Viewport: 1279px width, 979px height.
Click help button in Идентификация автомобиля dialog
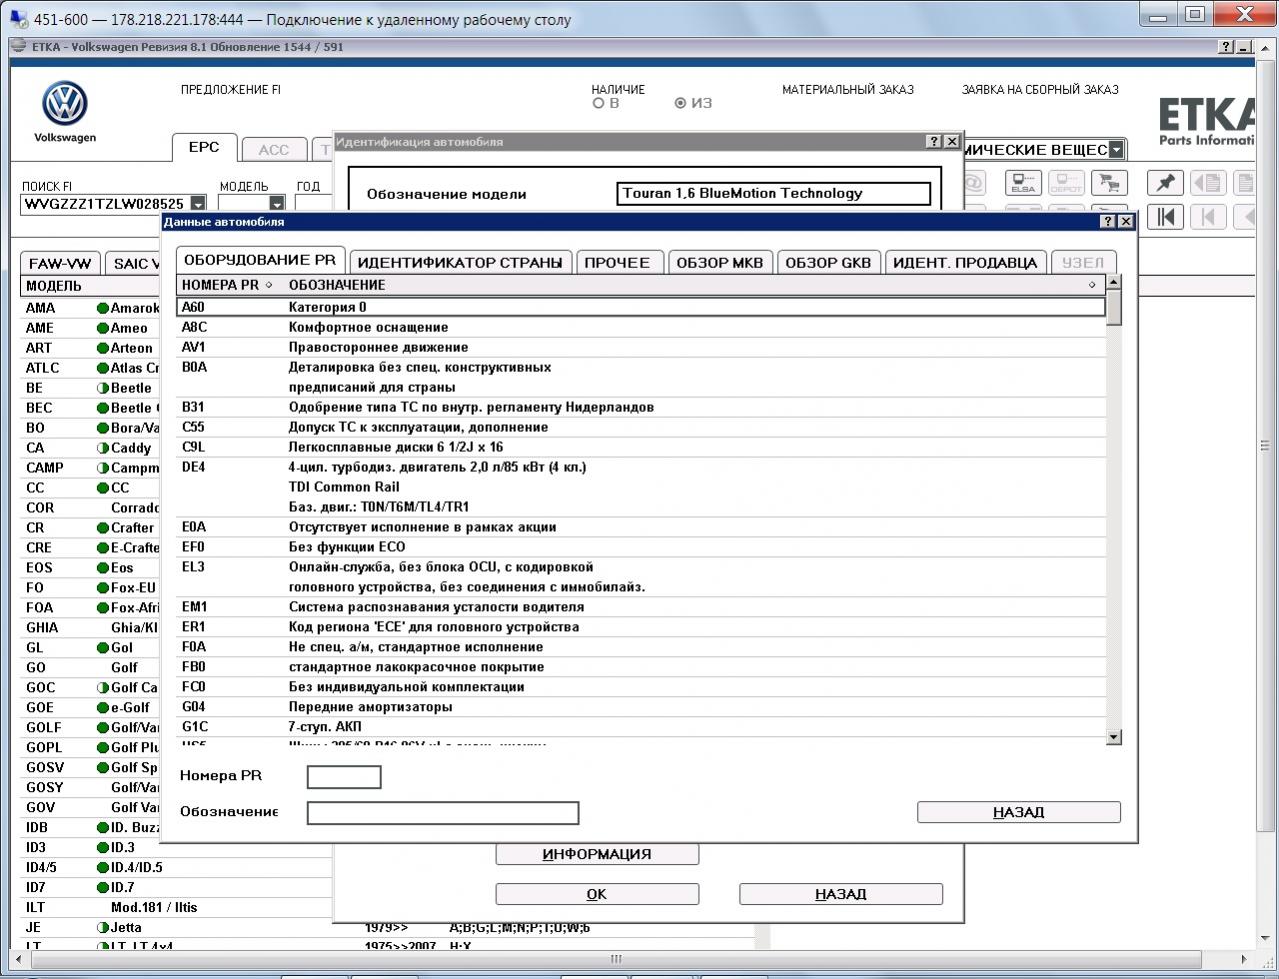coord(934,142)
